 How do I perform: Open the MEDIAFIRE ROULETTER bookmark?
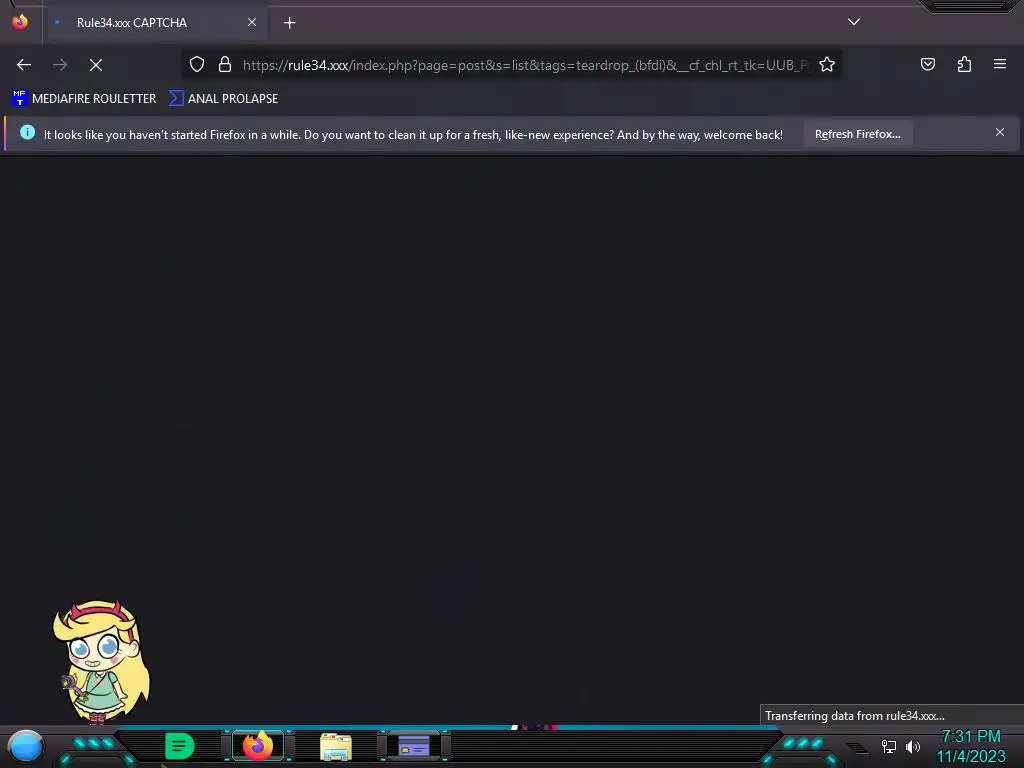point(84,99)
